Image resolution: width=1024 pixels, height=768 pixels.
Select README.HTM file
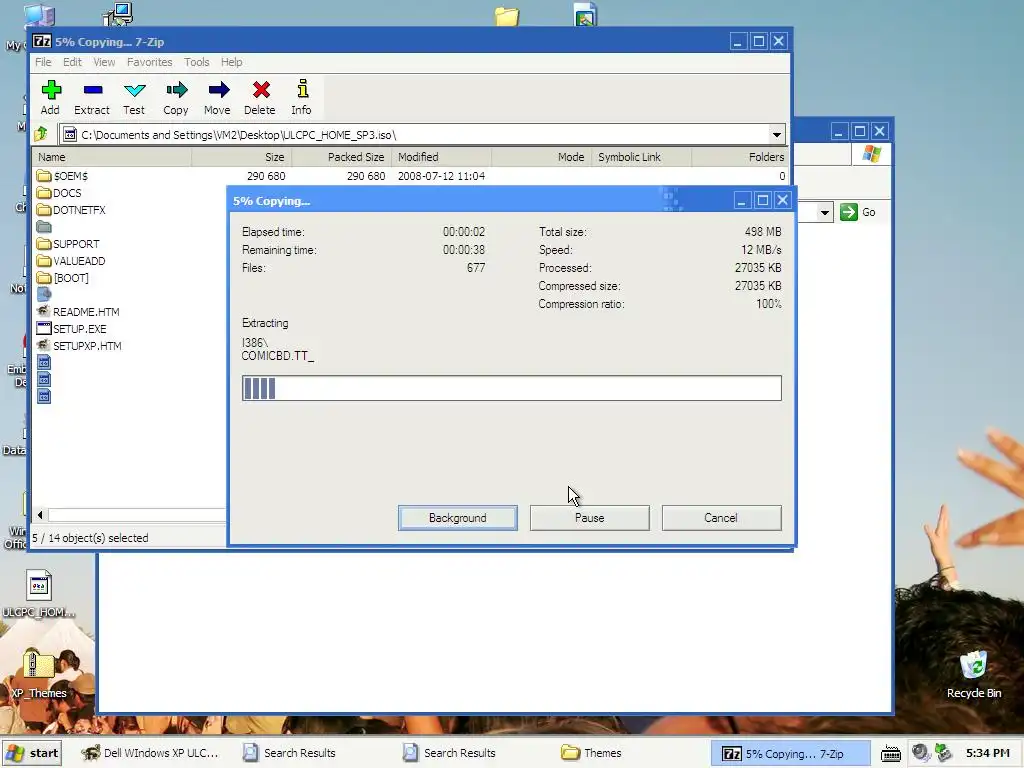(78, 312)
